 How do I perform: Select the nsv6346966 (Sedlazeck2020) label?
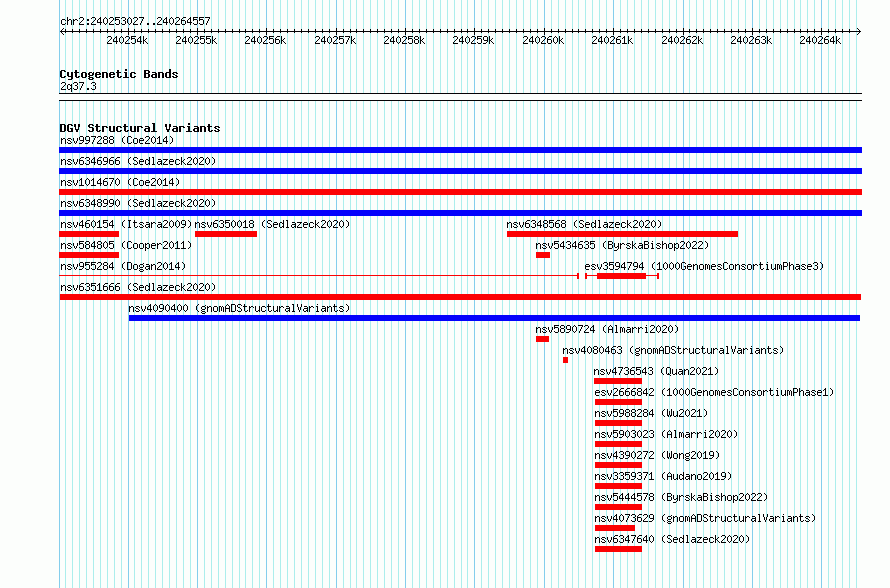pyautogui.click(x=138, y=161)
